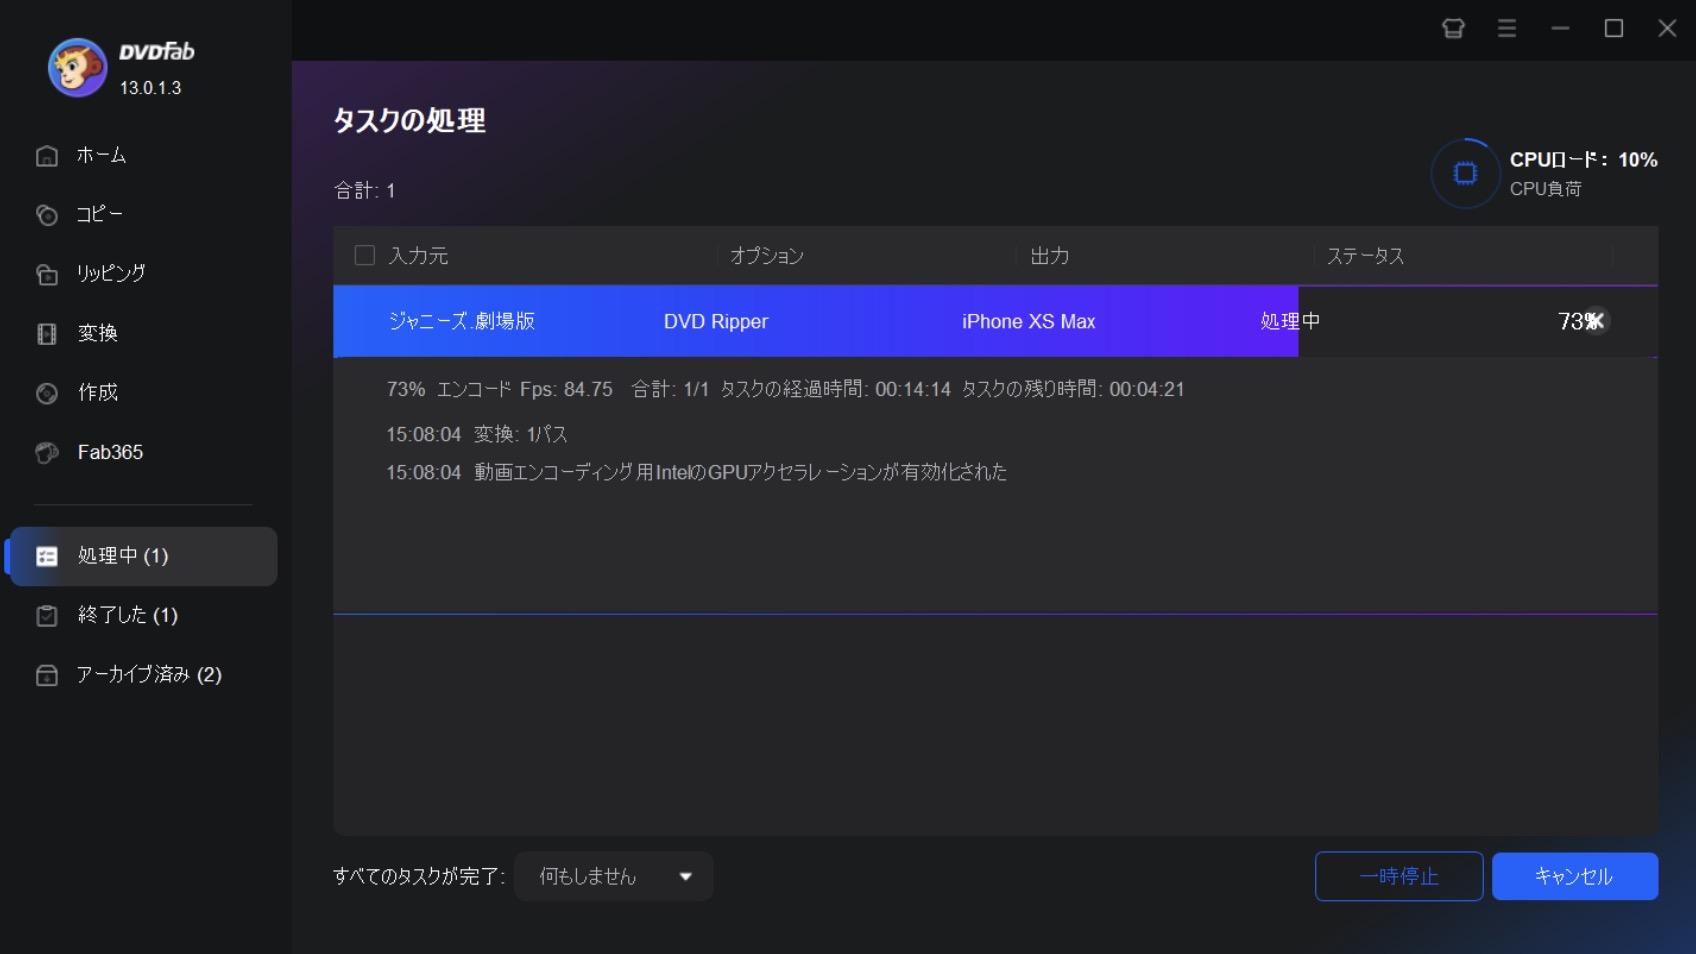Click the オプション column header
Viewport: 1696px width, 954px height.
(767, 256)
